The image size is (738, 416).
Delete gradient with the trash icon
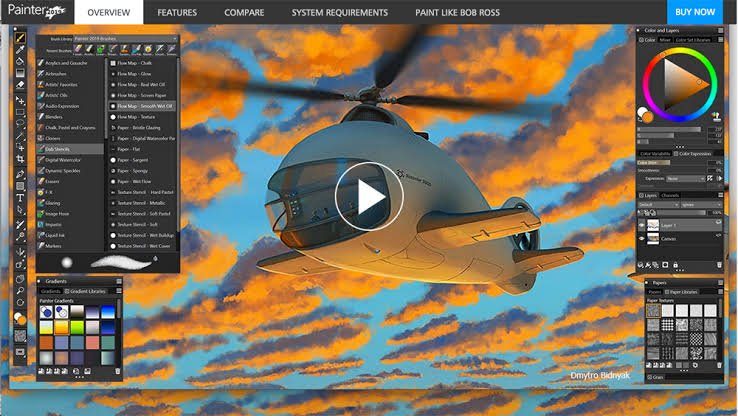coord(118,371)
